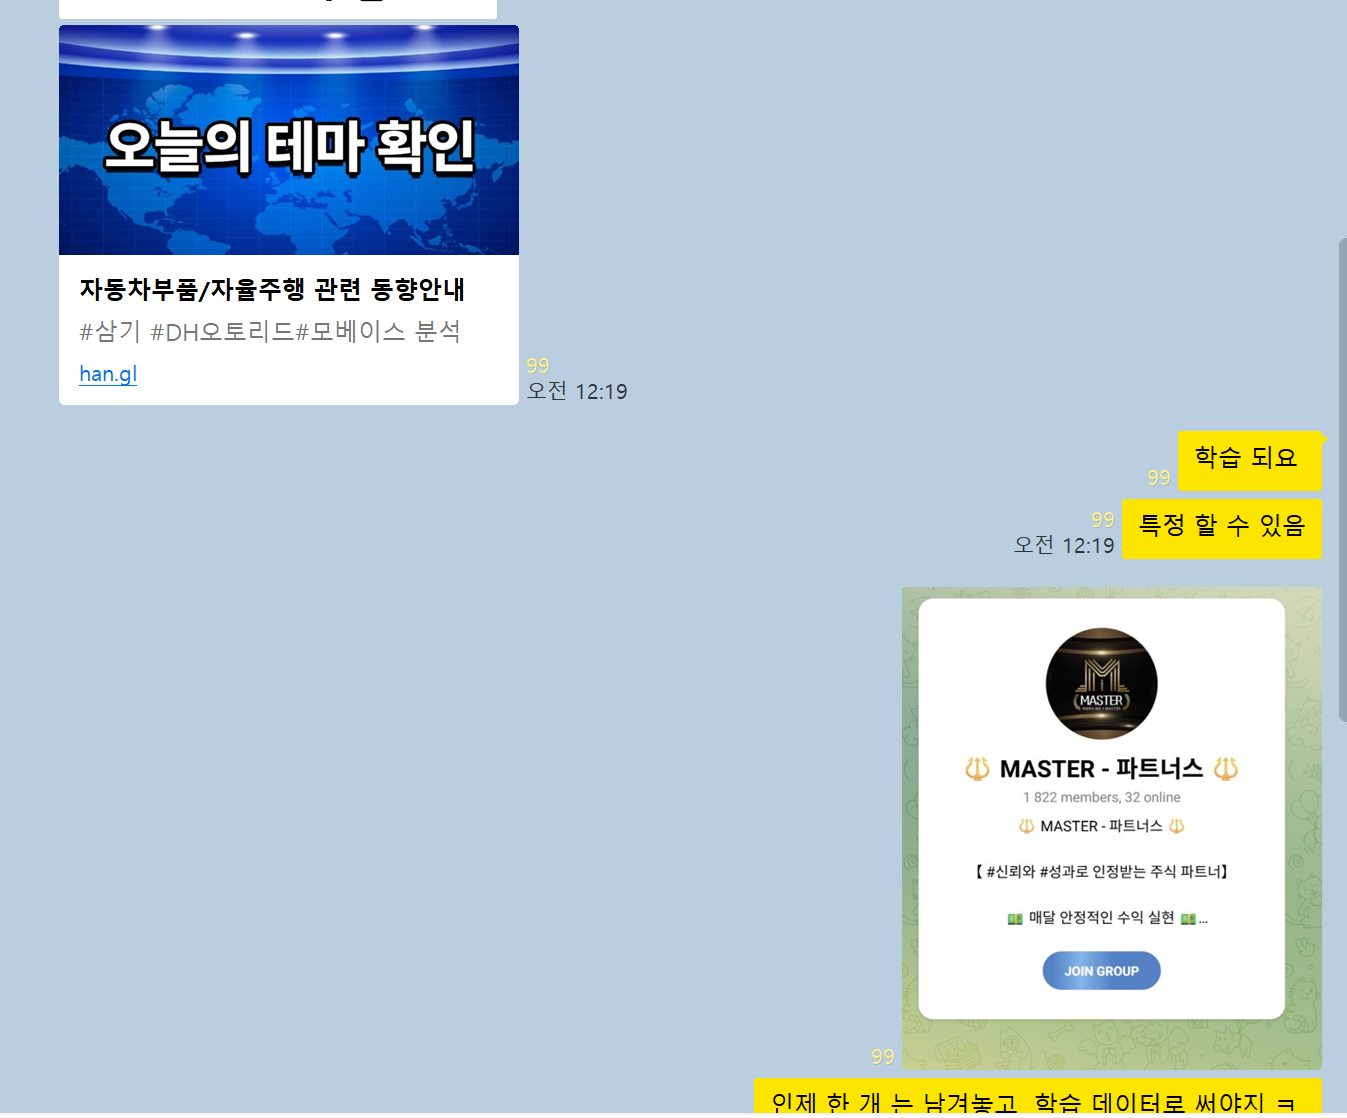This screenshot has width=1347, height=1118.
Task: Click the vertical chat scrollbar thumb
Action: (x=1341, y=480)
